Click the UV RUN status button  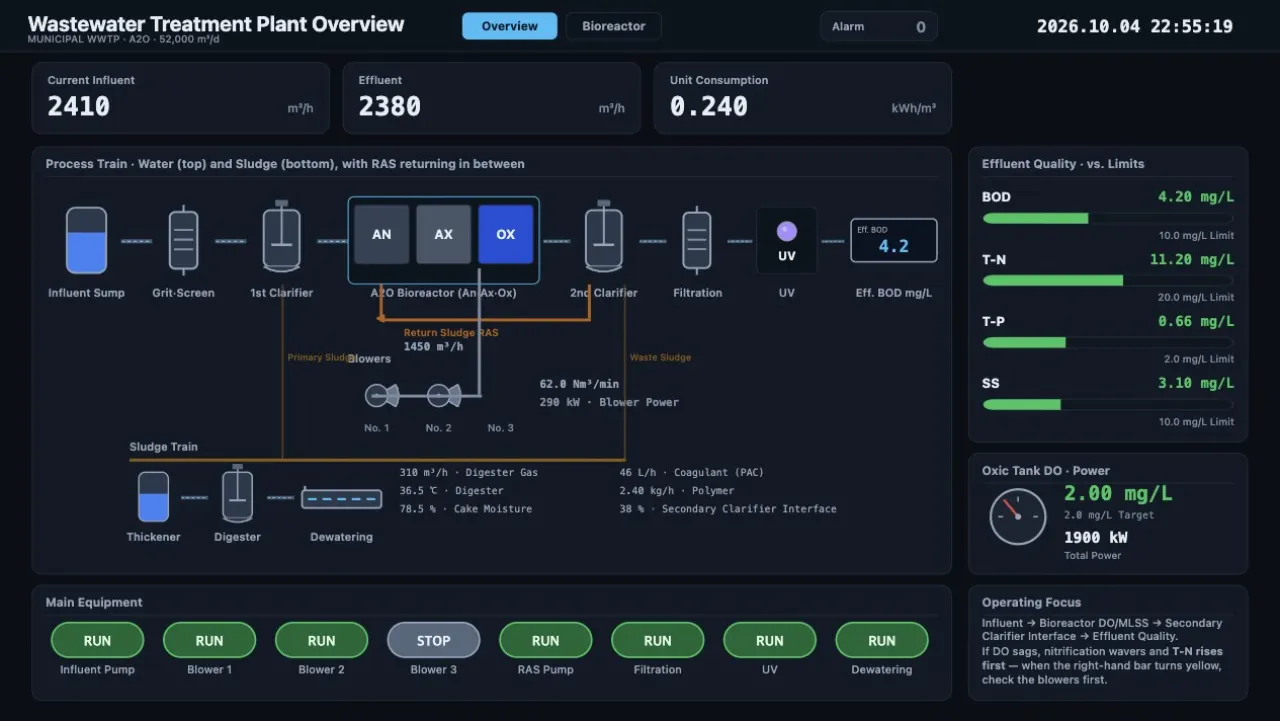(x=769, y=640)
